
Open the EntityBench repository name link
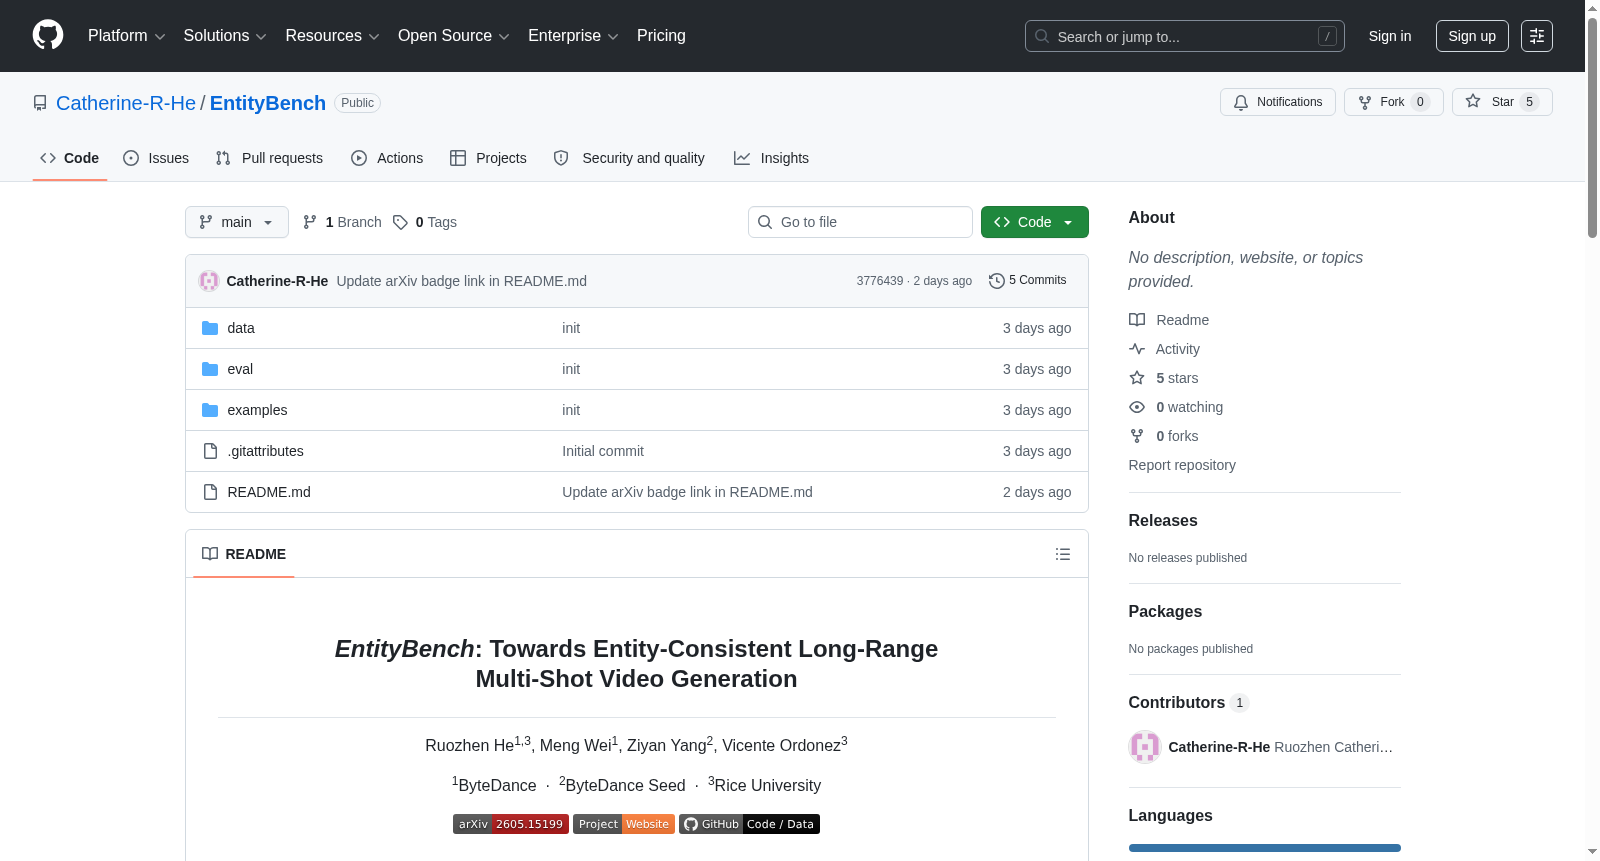pos(268,103)
